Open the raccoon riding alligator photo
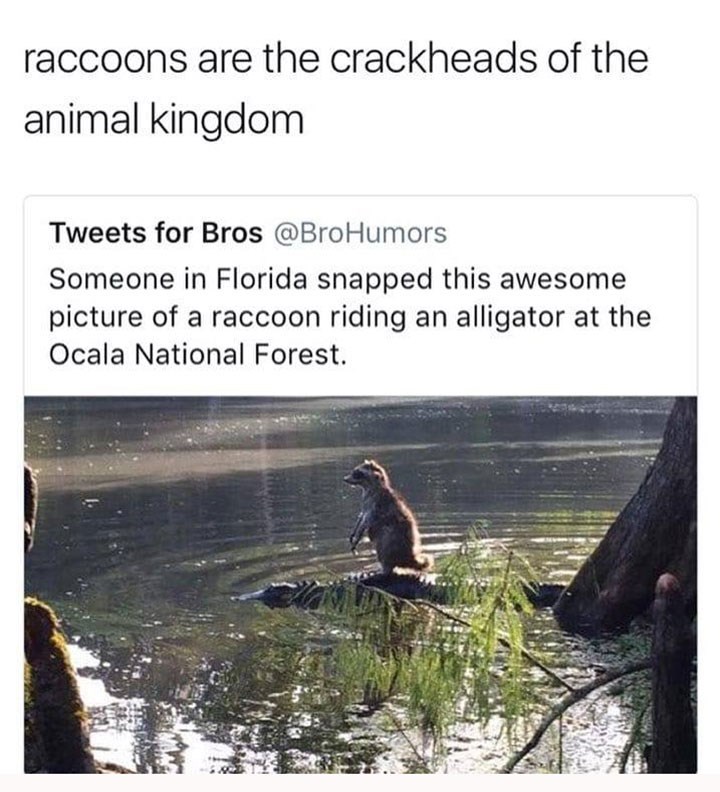 click(x=360, y=584)
